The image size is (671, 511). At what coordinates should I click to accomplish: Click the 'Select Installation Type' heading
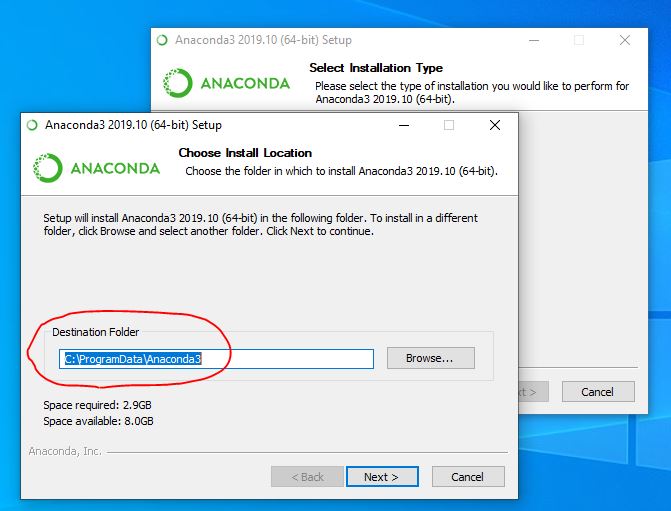pos(376,68)
